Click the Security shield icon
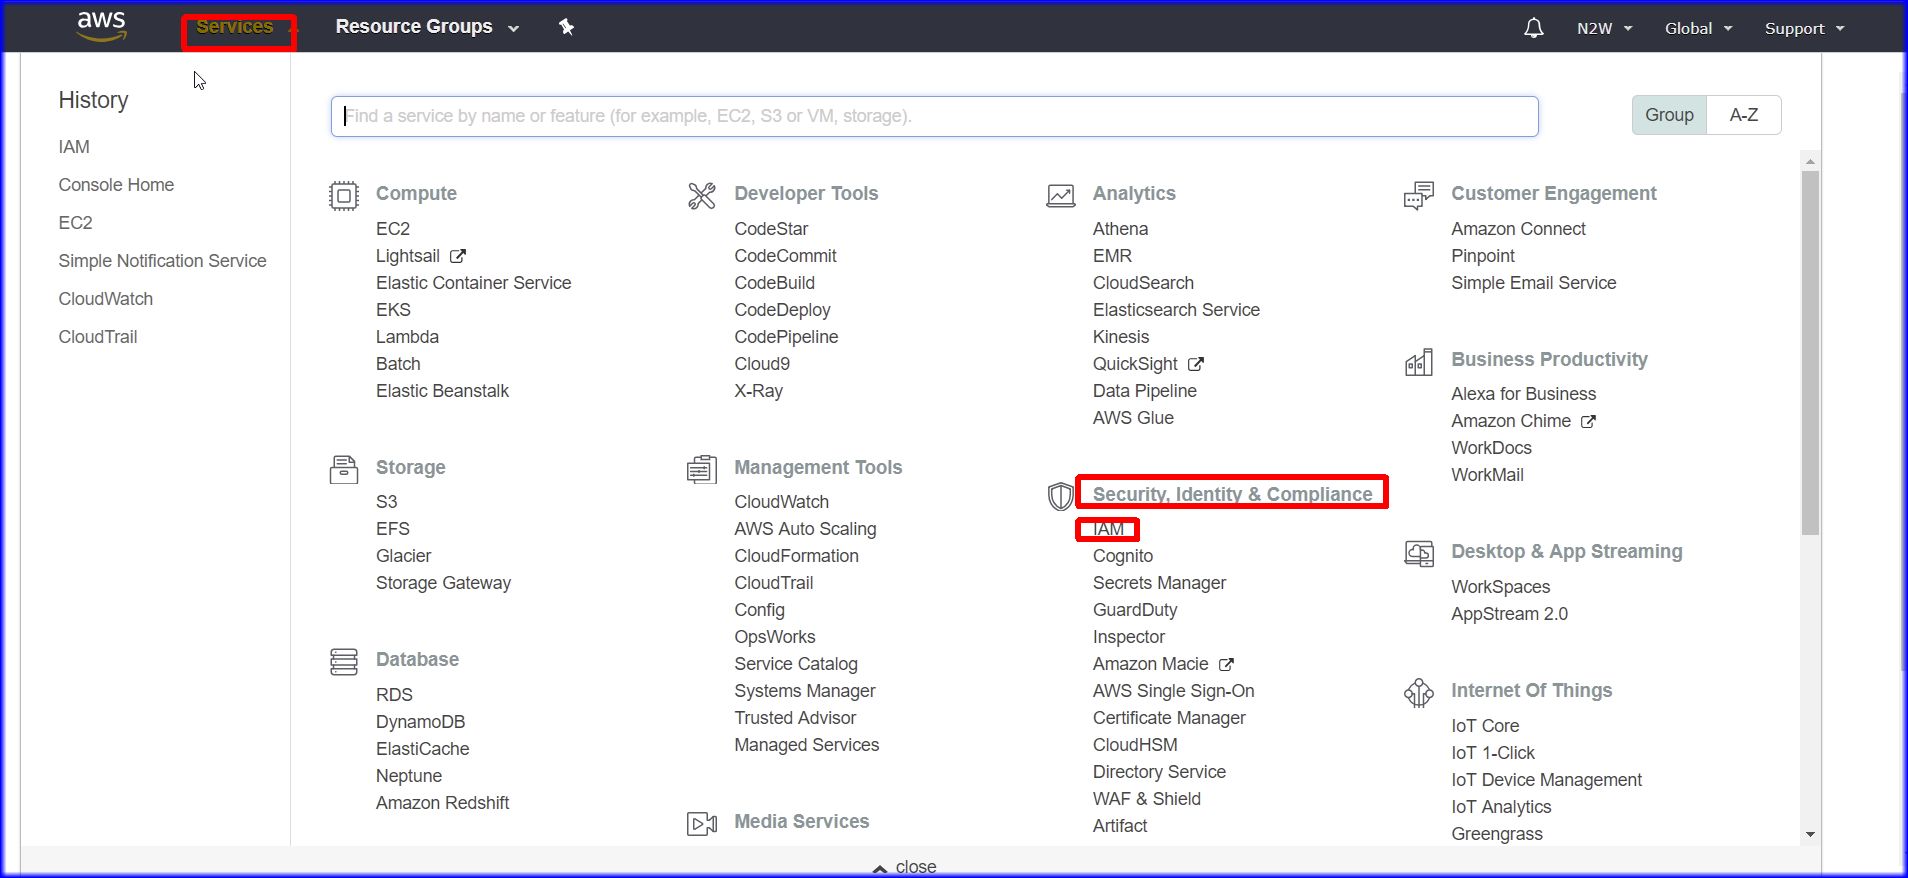Screen dimensions: 1908x878 pos(1061,495)
